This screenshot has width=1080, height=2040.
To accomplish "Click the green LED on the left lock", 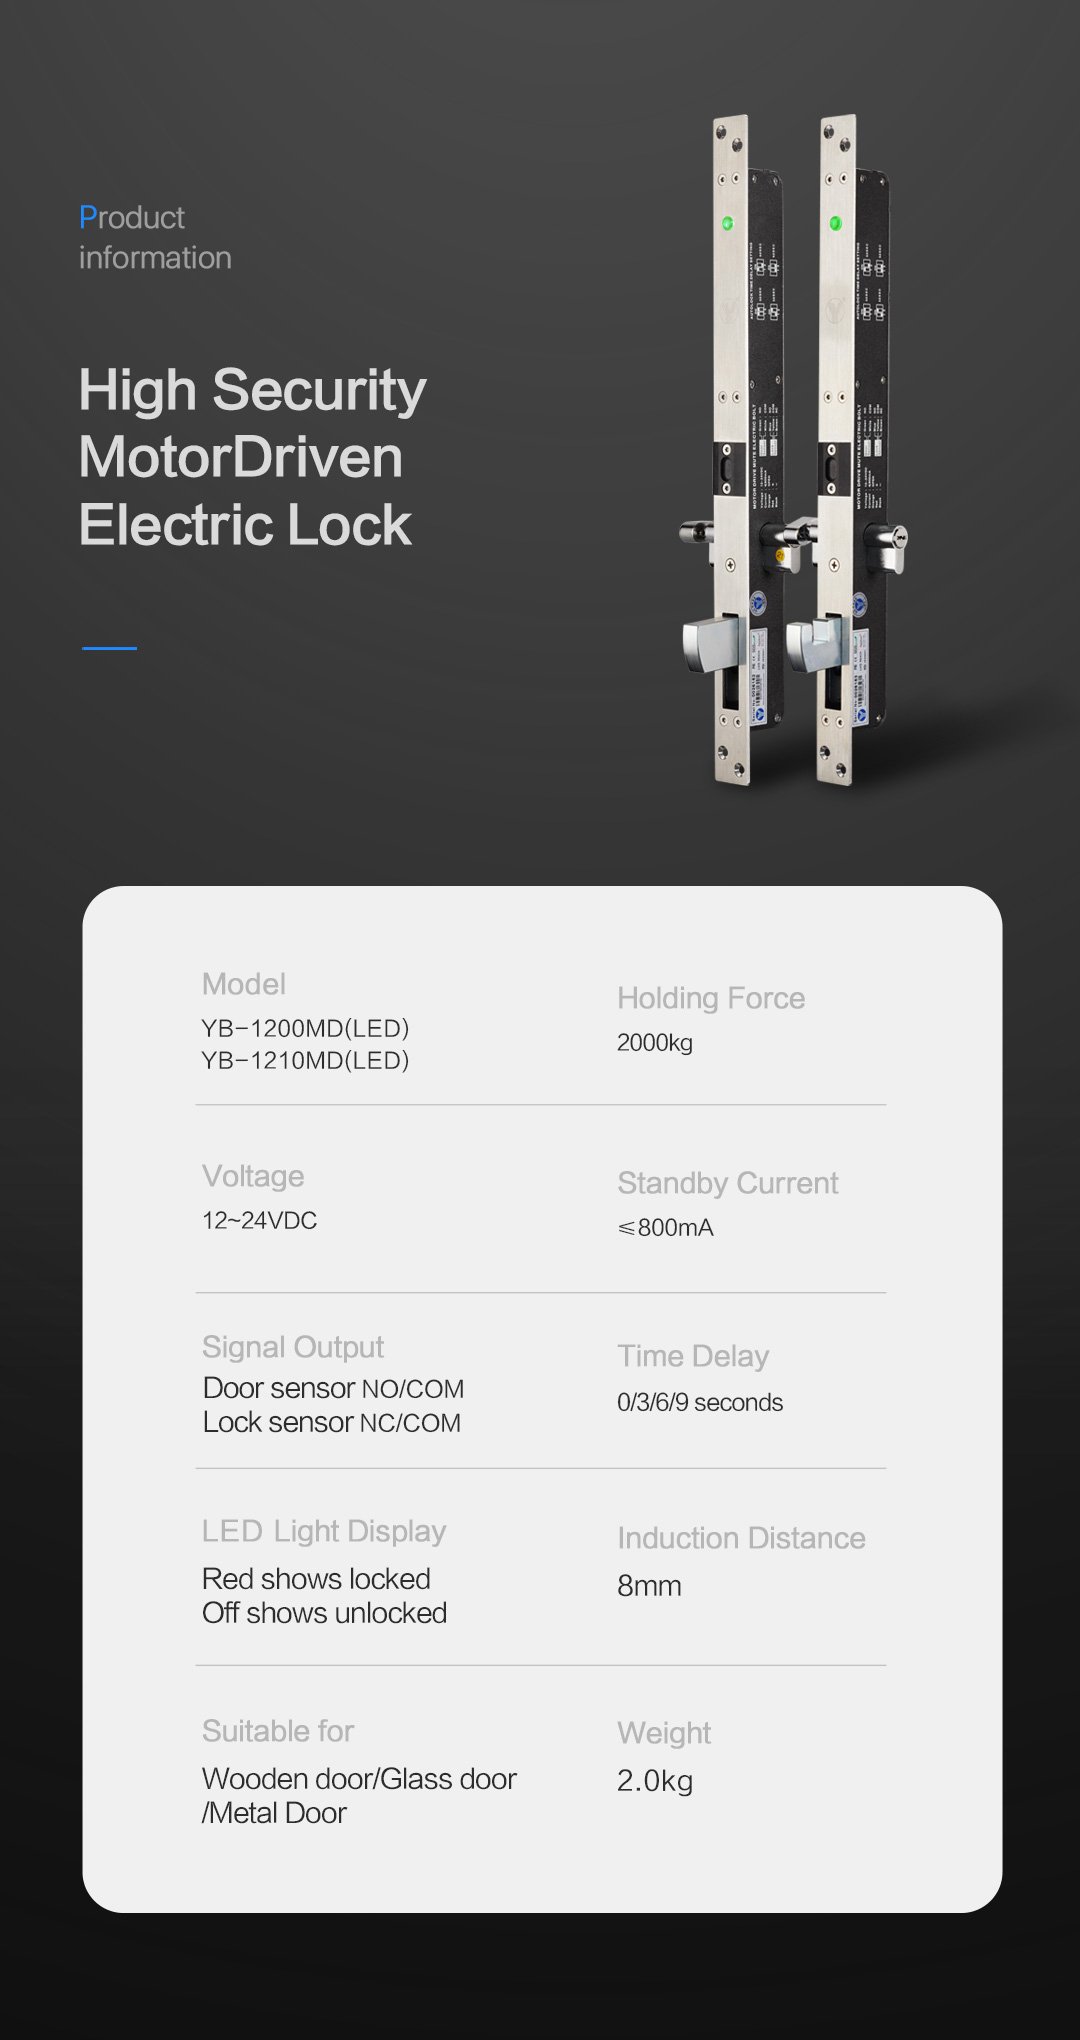I will (x=728, y=223).
